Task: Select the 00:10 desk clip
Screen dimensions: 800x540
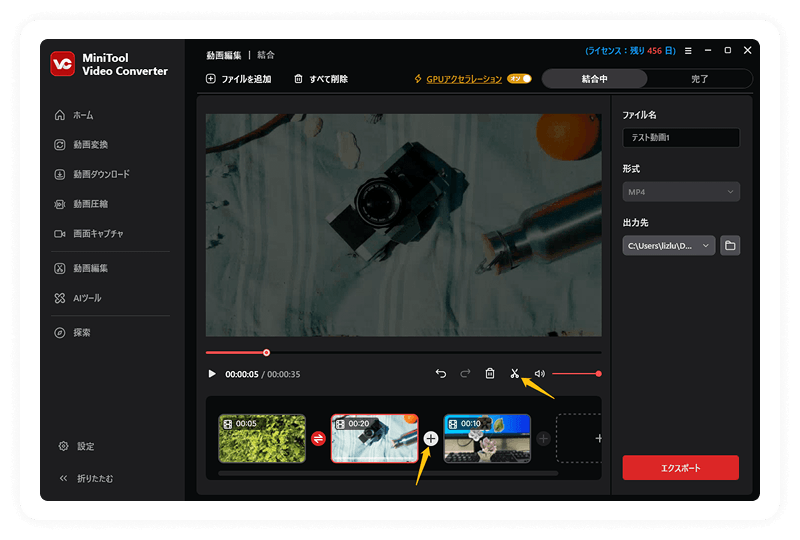Action: [487, 439]
